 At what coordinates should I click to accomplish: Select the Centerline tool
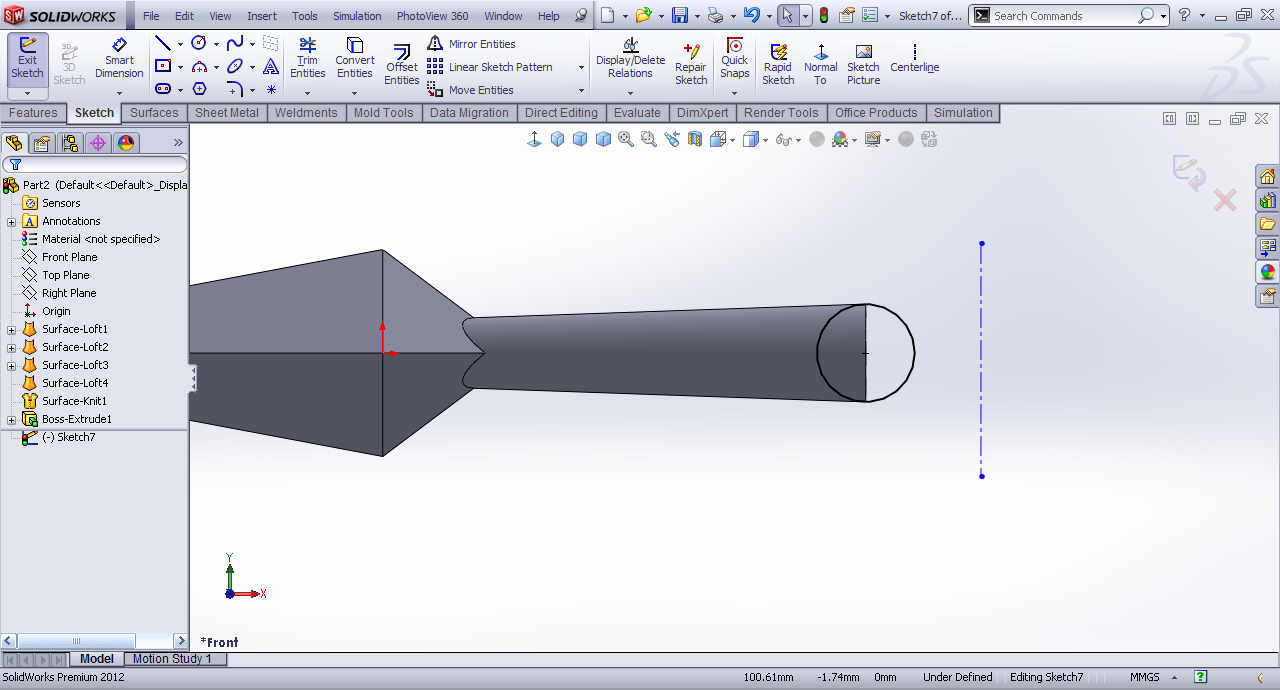914,60
